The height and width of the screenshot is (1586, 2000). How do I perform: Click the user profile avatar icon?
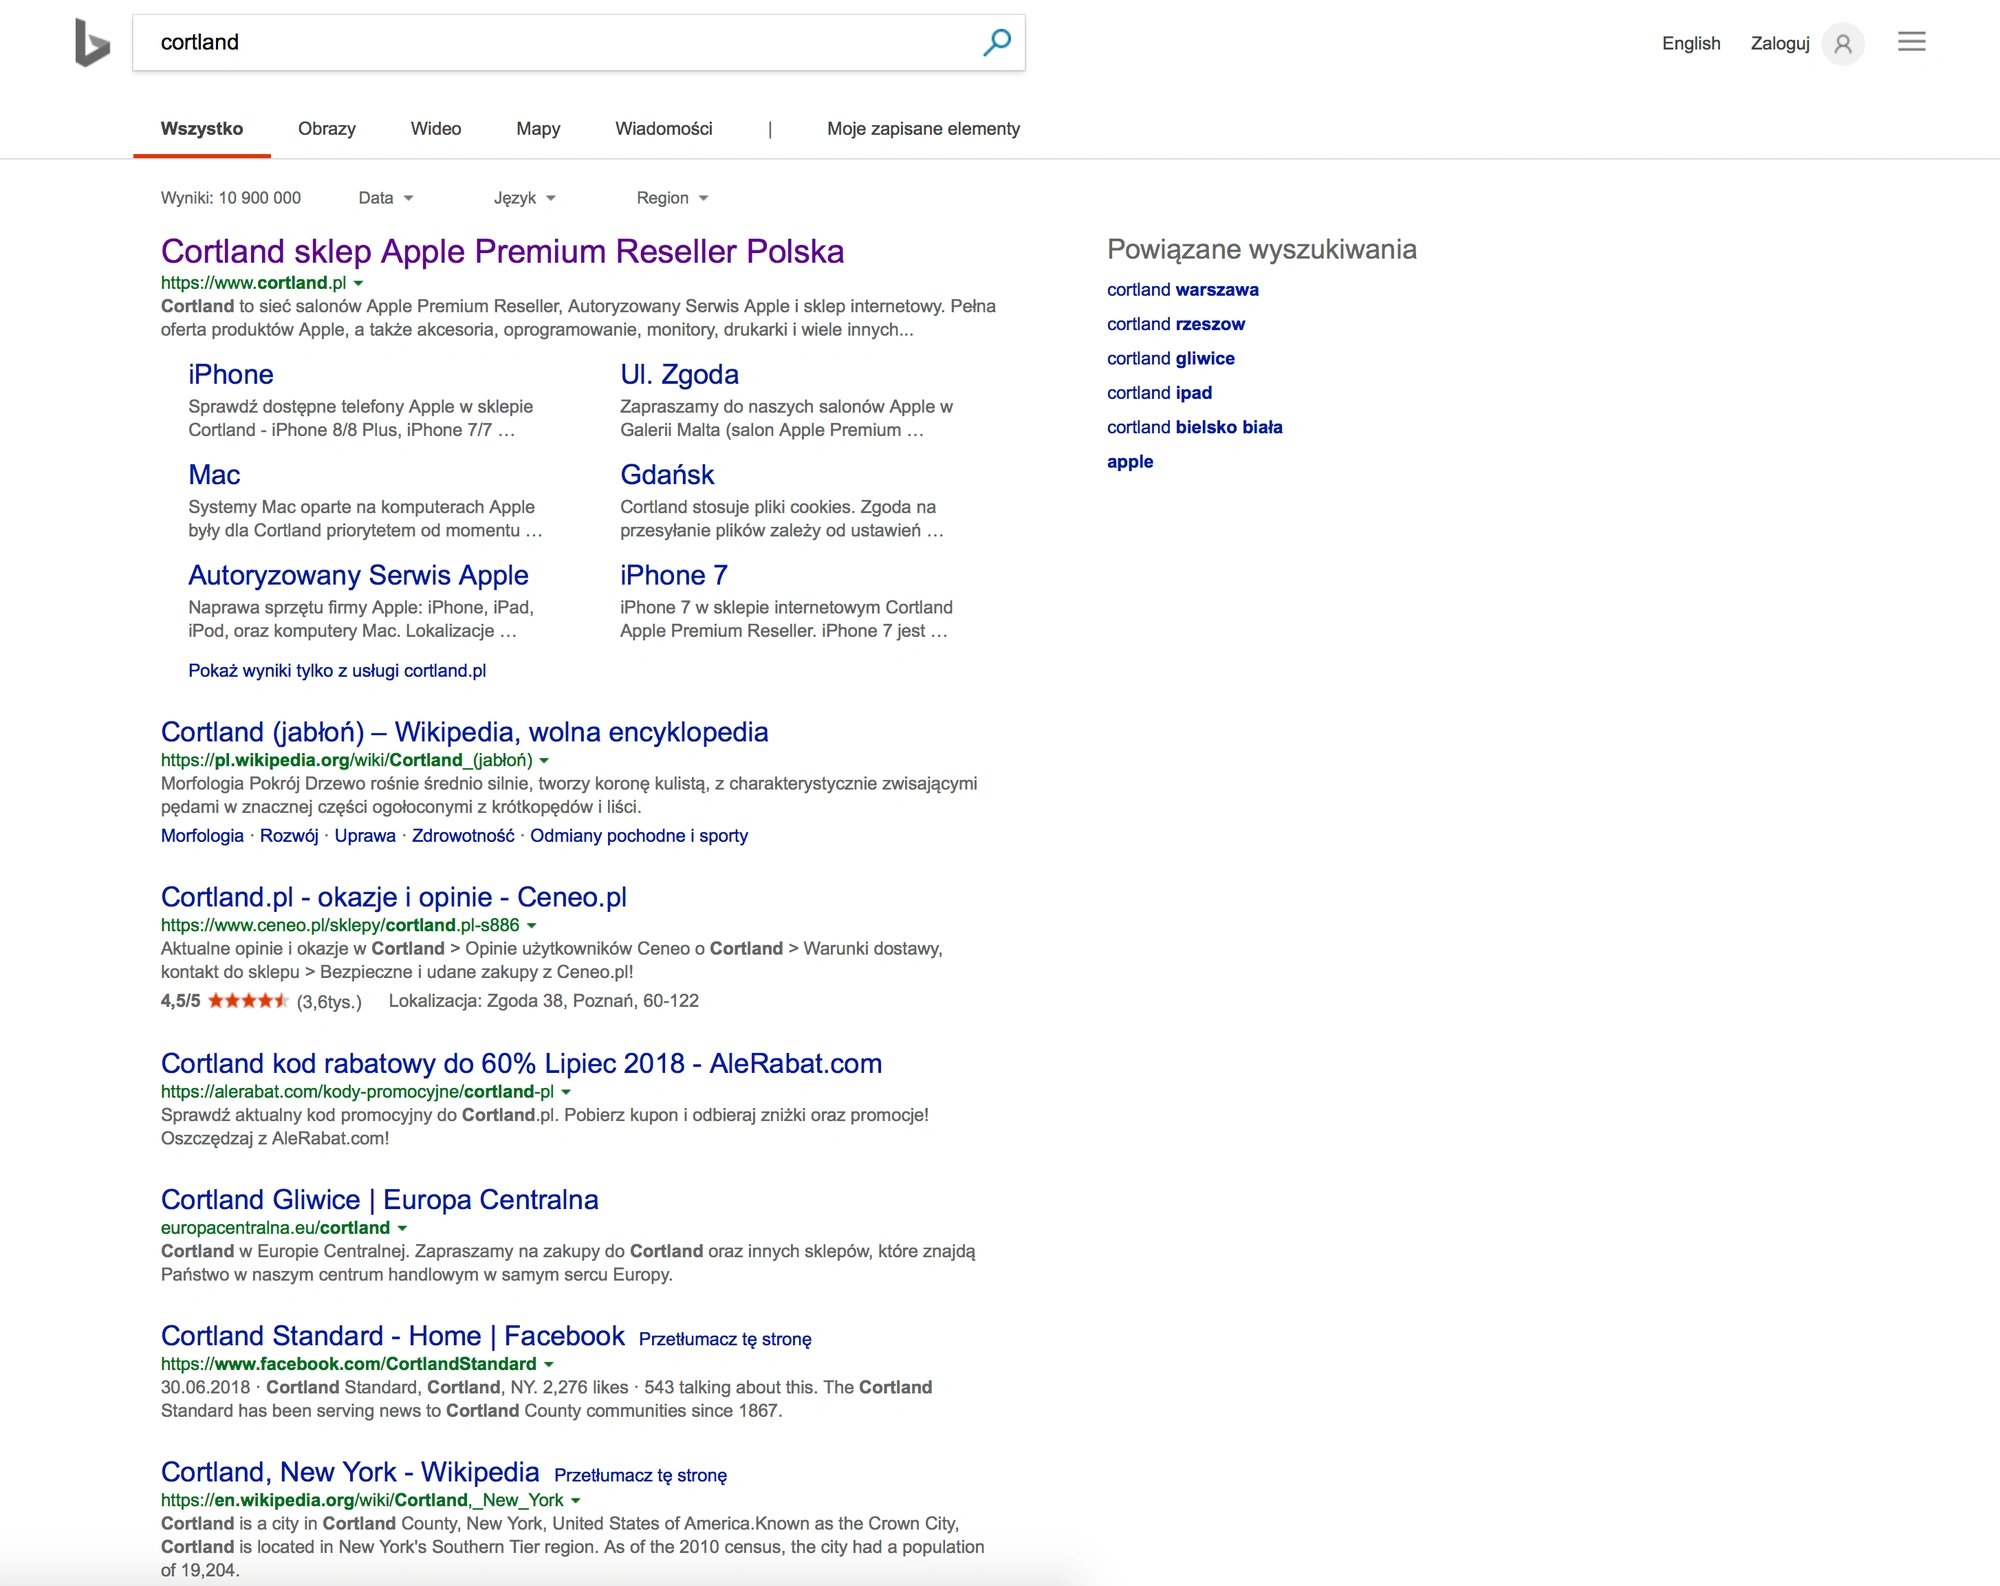click(x=1843, y=44)
